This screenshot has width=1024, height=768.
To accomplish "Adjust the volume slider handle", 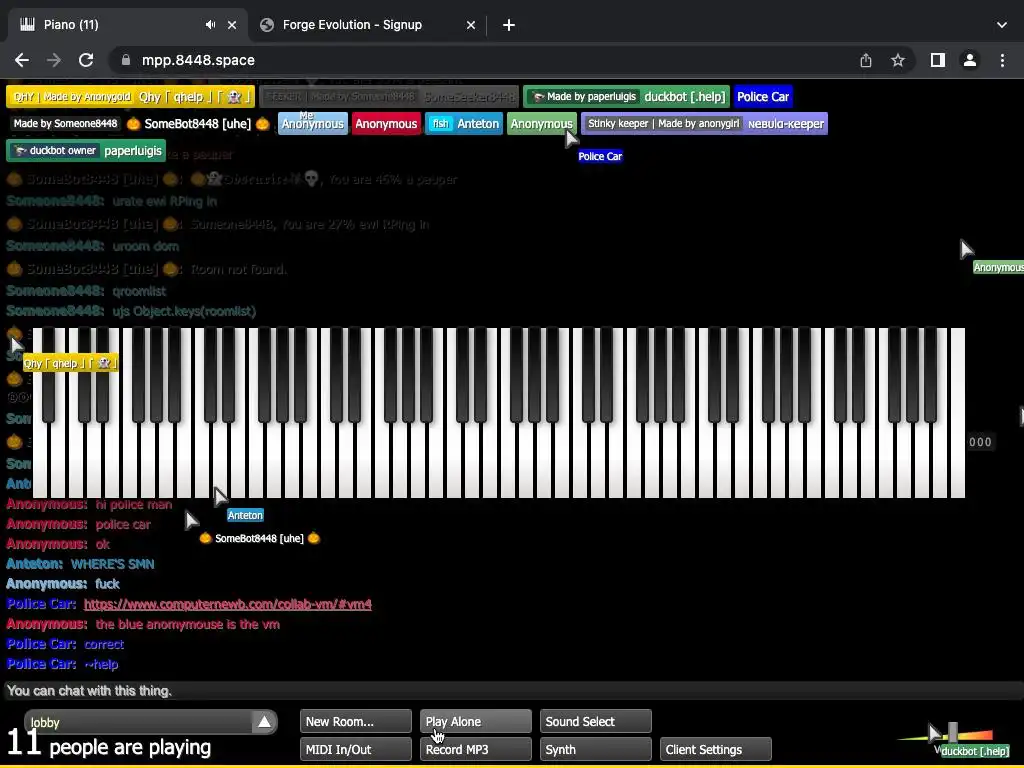I will [x=953, y=731].
